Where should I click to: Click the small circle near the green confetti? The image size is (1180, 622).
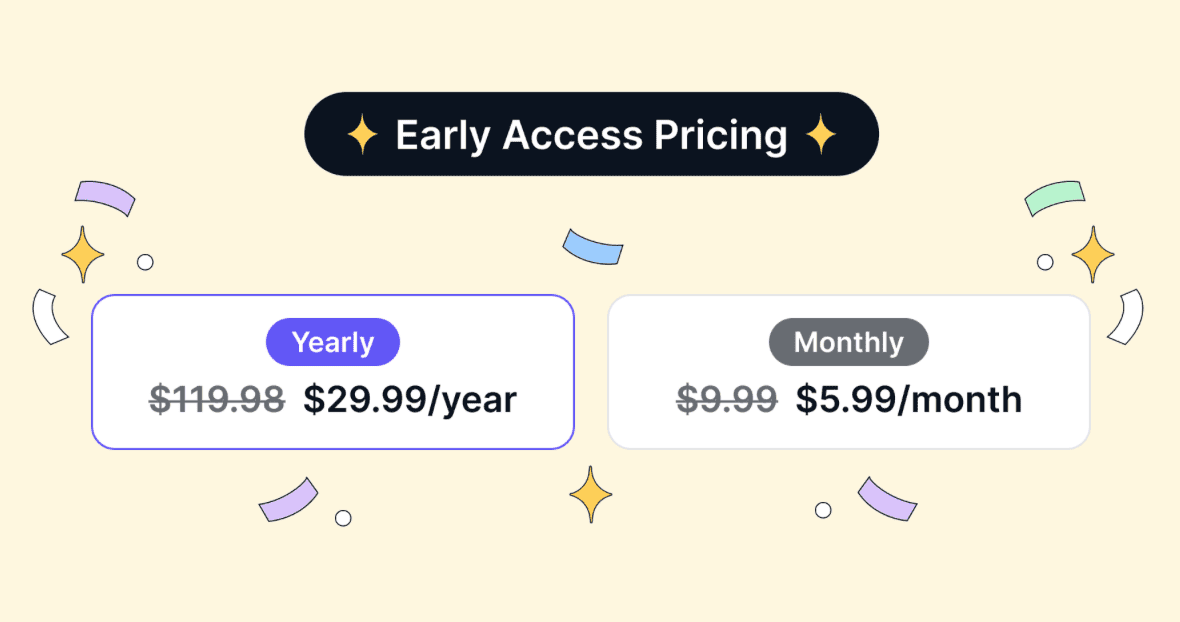point(1045,262)
